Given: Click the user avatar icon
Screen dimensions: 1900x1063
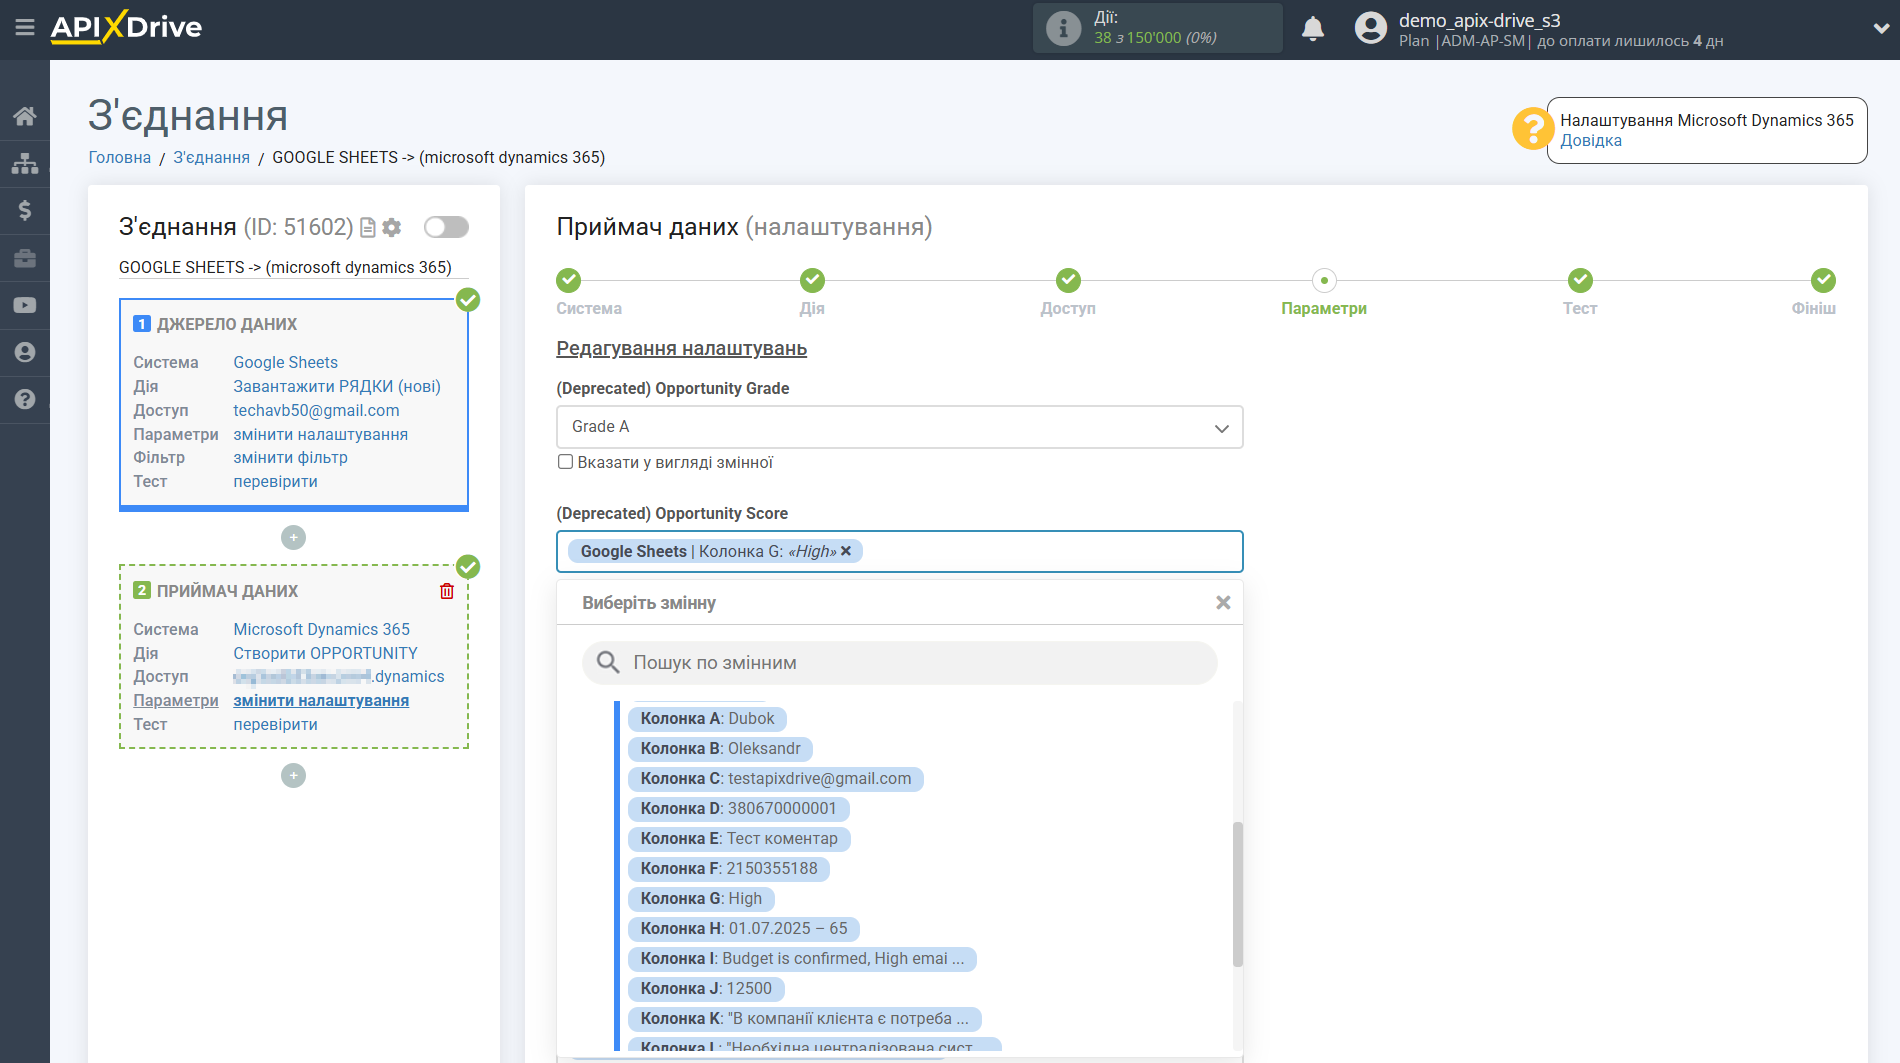Looking at the screenshot, I should pyautogui.click(x=1370, y=28).
